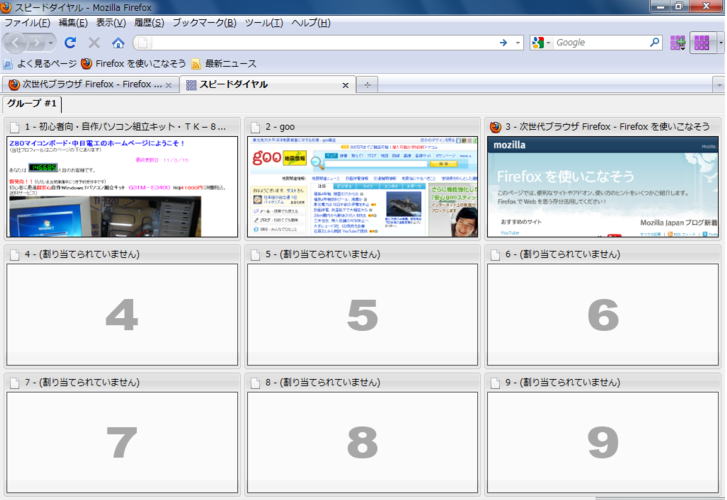Click the Firefox icon on dial 3 header
Image resolution: width=727 pixels, height=500 pixels.
tap(495, 127)
